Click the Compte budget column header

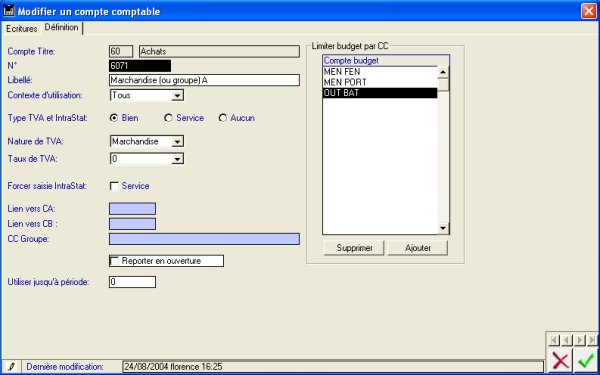pos(386,60)
